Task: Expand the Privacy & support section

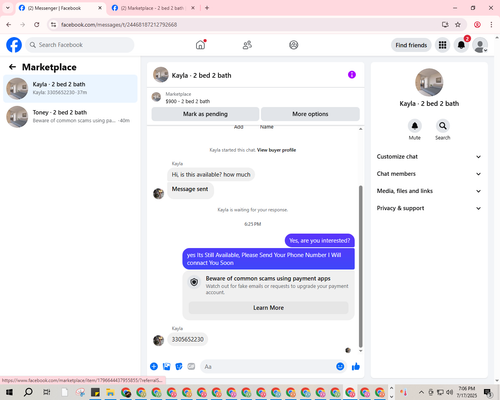Action: pos(429,208)
